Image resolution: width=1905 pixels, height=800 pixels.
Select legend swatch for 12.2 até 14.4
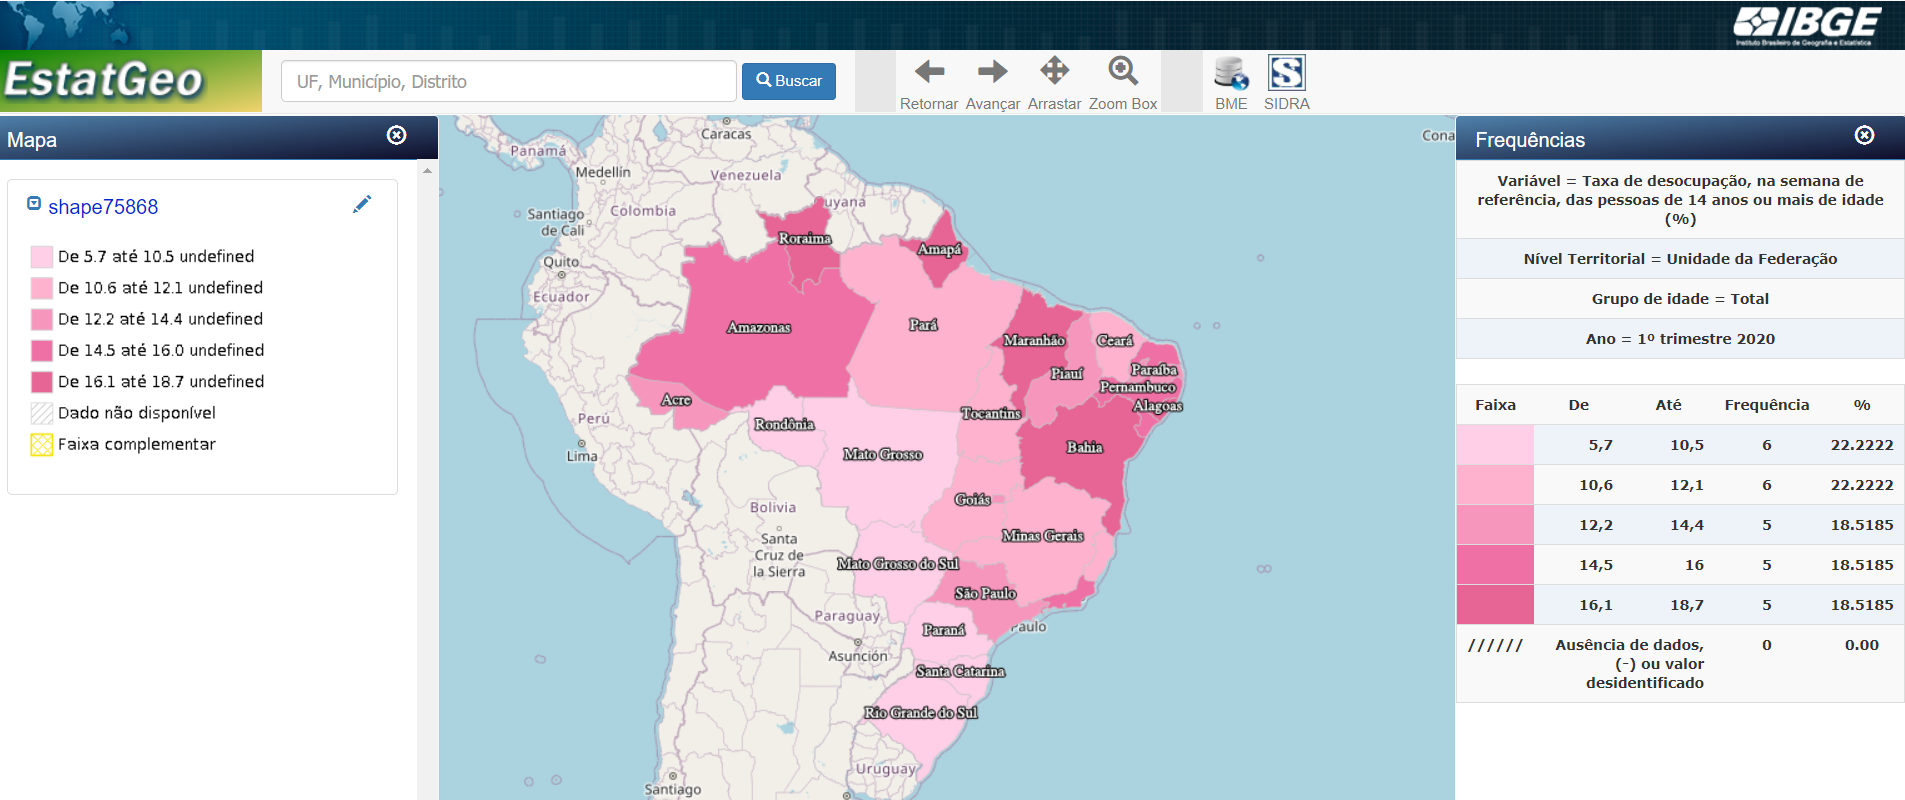click(41, 319)
